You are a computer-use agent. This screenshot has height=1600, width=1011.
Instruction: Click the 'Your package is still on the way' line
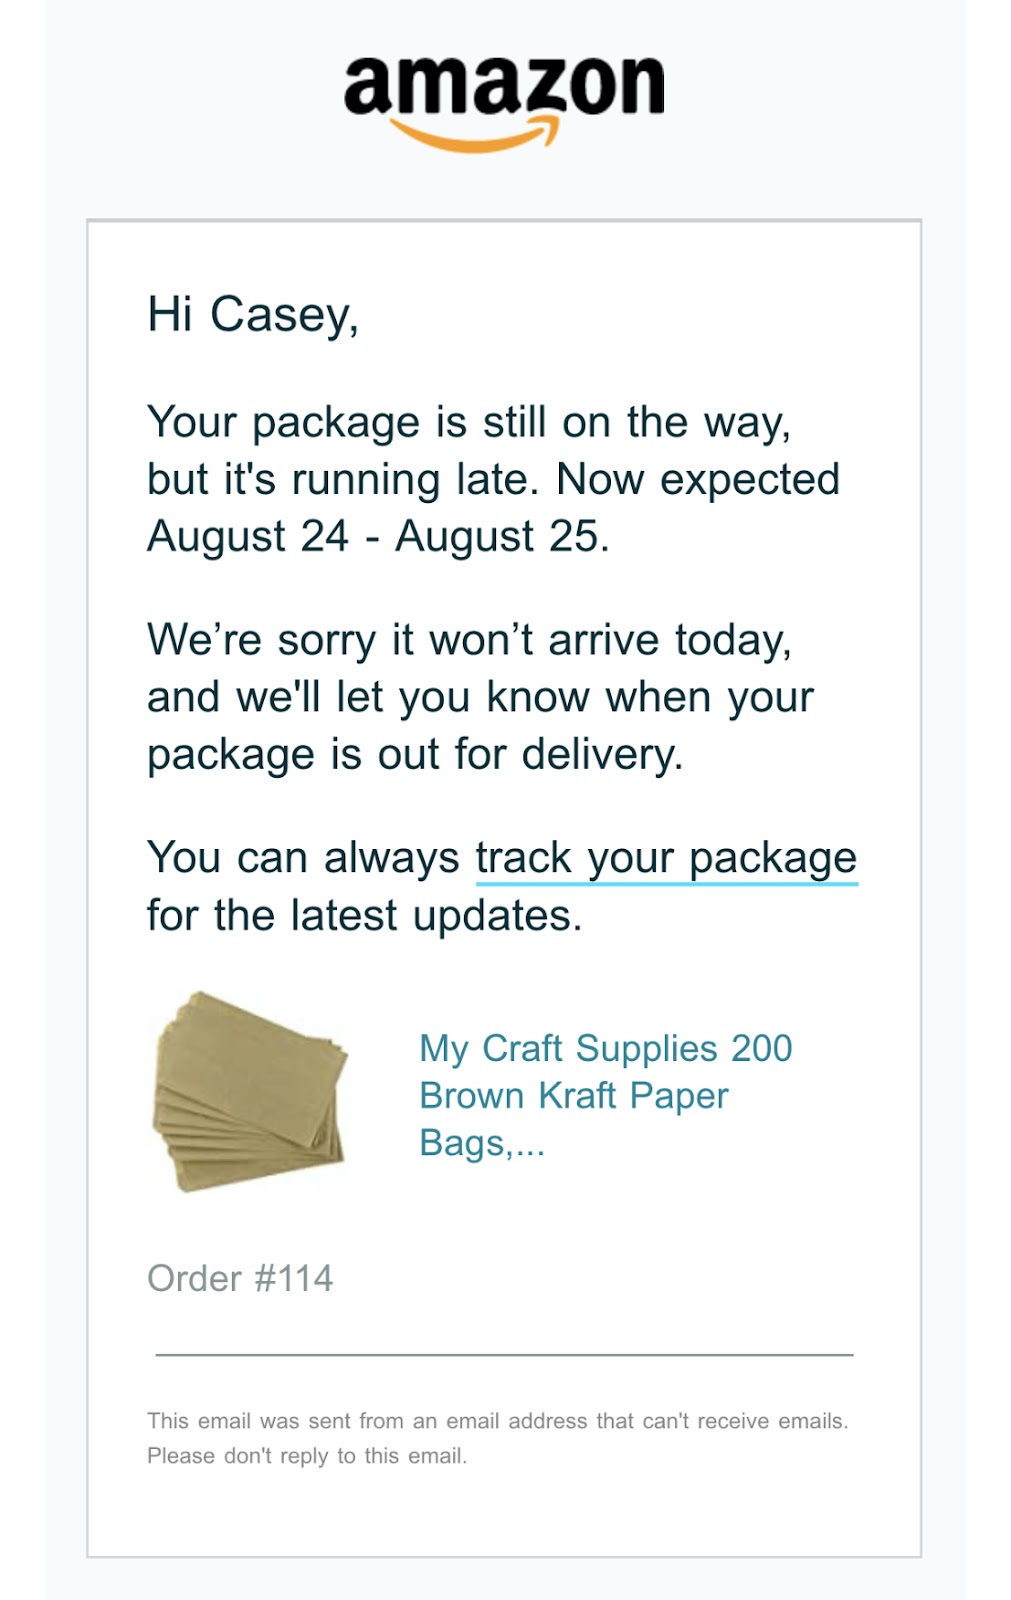[x=469, y=423]
